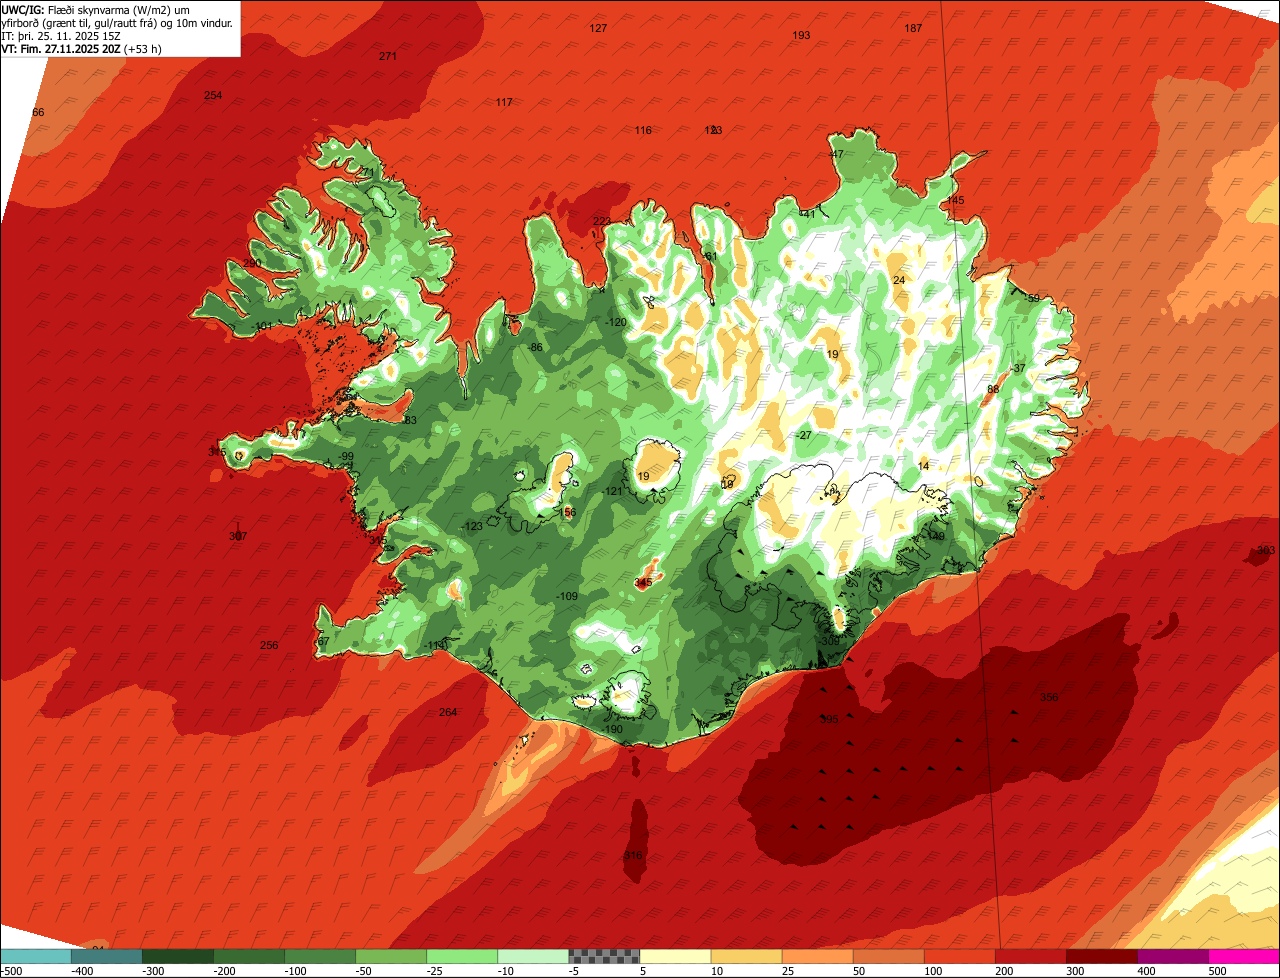Screen dimensions: 1280x978
Task: Click the orange swatch between 25 and 50
Action: coord(817,956)
